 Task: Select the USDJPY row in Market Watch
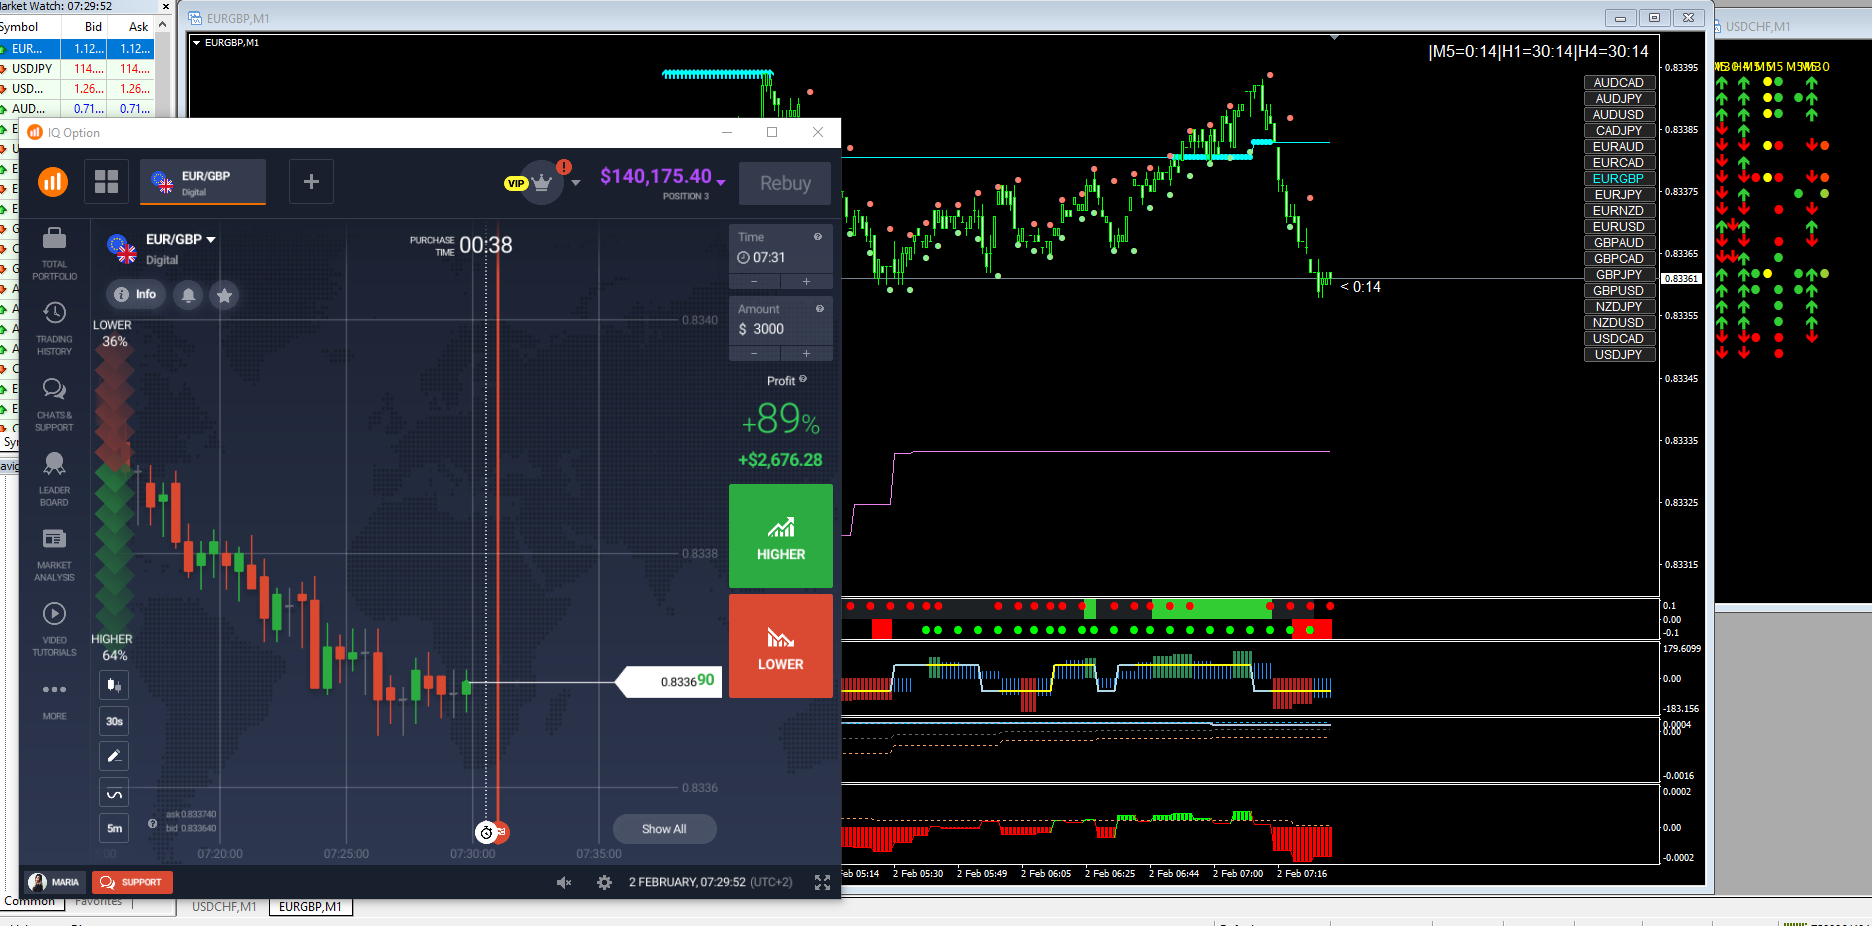coord(77,69)
